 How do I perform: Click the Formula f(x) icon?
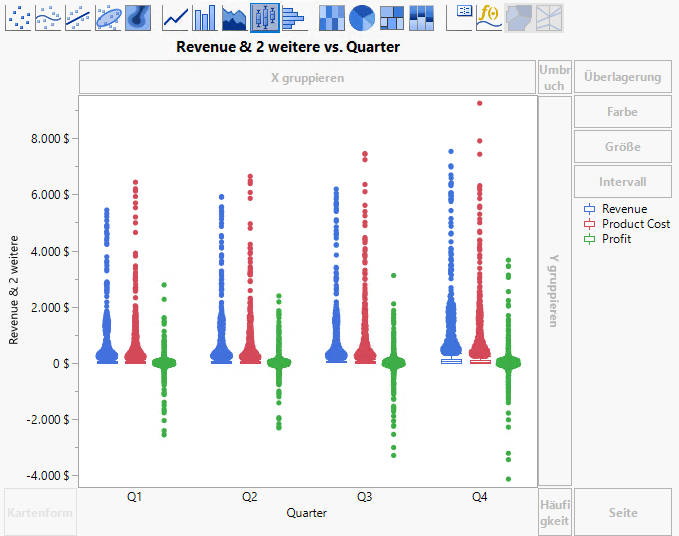pyautogui.click(x=489, y=16)
